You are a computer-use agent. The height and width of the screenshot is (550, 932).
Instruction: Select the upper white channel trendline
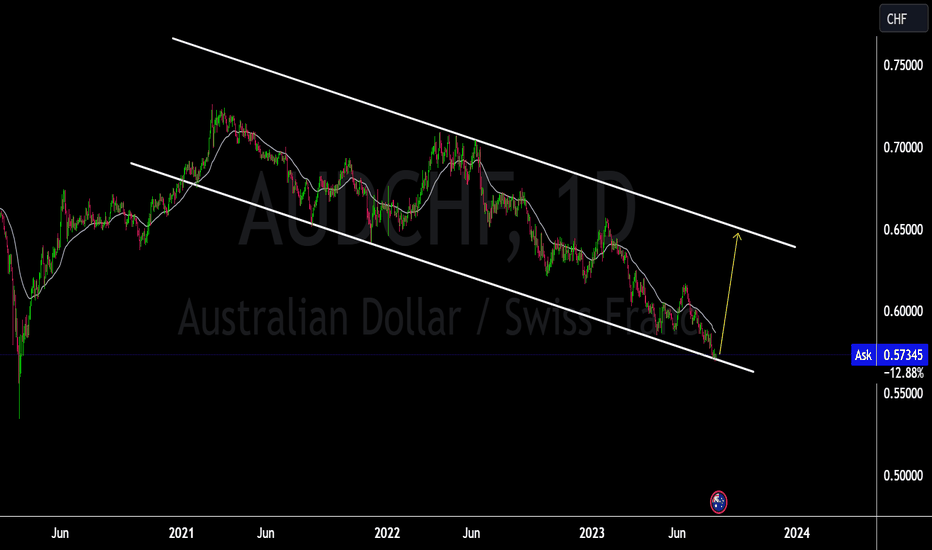coord(484,143)
